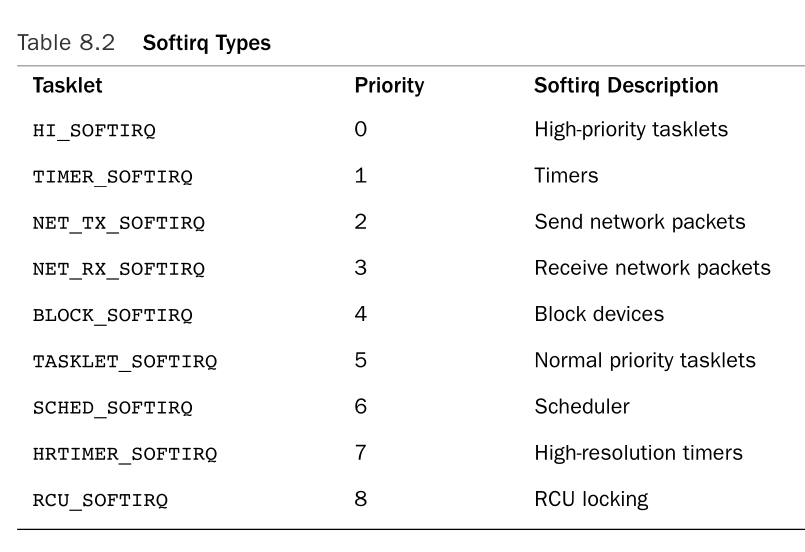This screenshot has width=805, height=552.
Task: Click the Receive network packets description
Action: click(x=652, y=268)
